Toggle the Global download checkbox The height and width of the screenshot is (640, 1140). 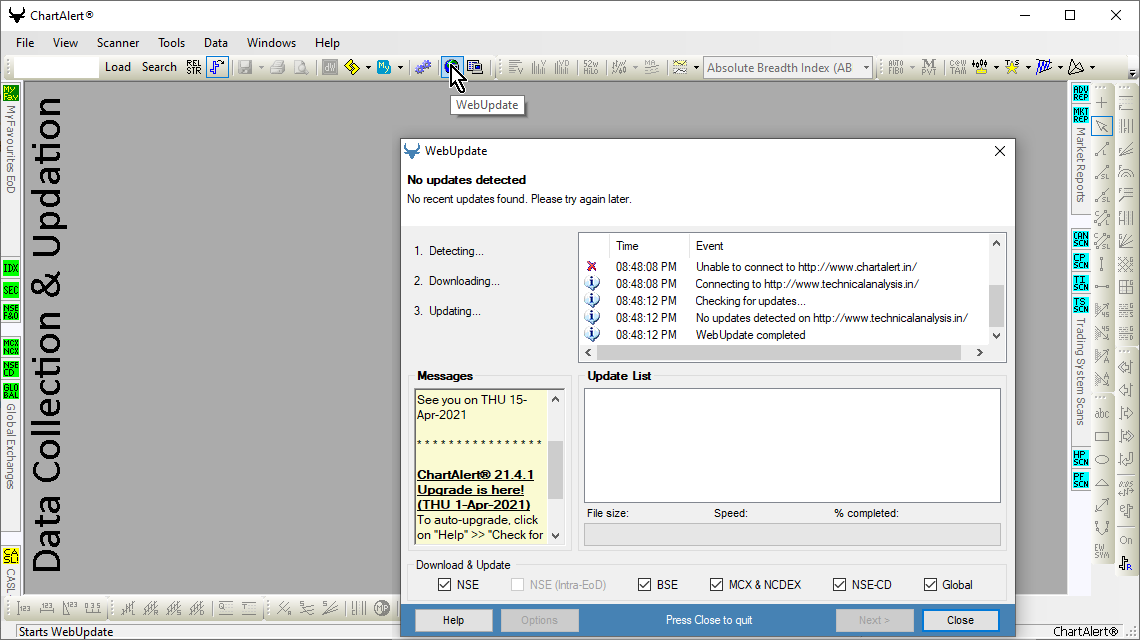click(930, 585)
